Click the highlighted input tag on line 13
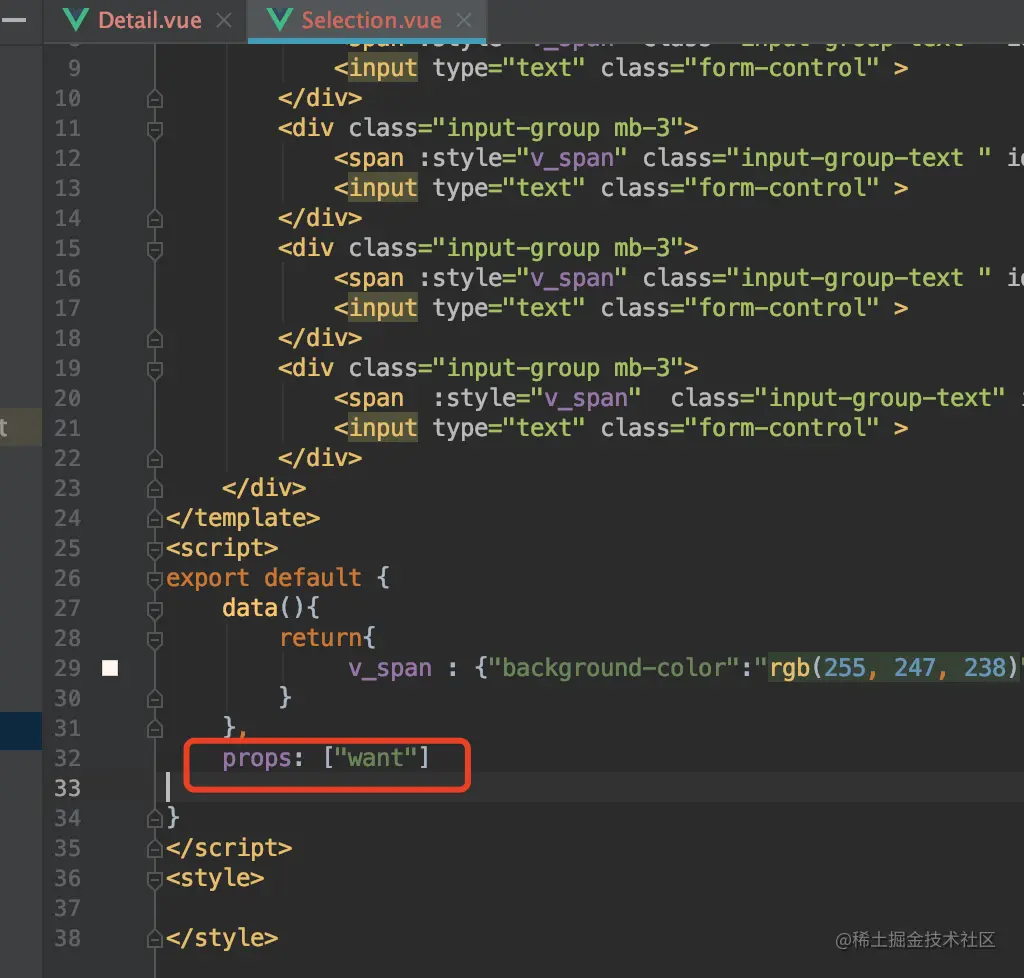This screenshot has width=1024, height=978. pyautogui.click(x=383, y=188)
